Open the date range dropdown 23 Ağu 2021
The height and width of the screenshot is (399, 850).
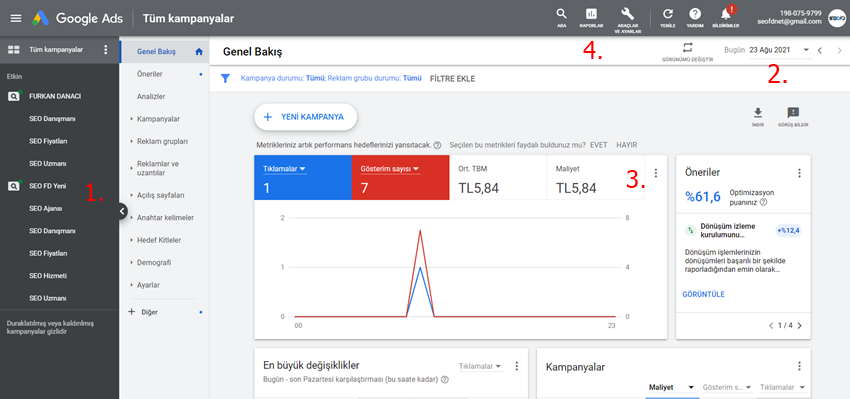pyautogui.click(x=780, y=50)
